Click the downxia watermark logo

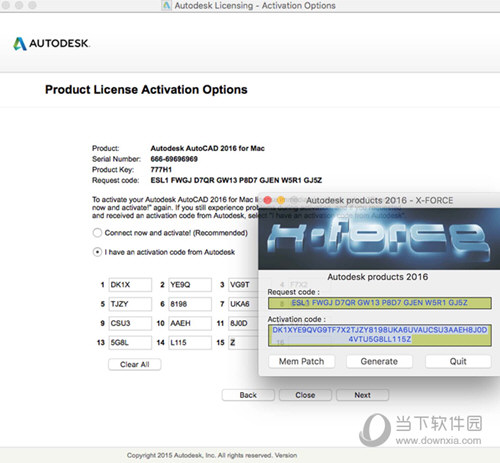pos(421,430)
